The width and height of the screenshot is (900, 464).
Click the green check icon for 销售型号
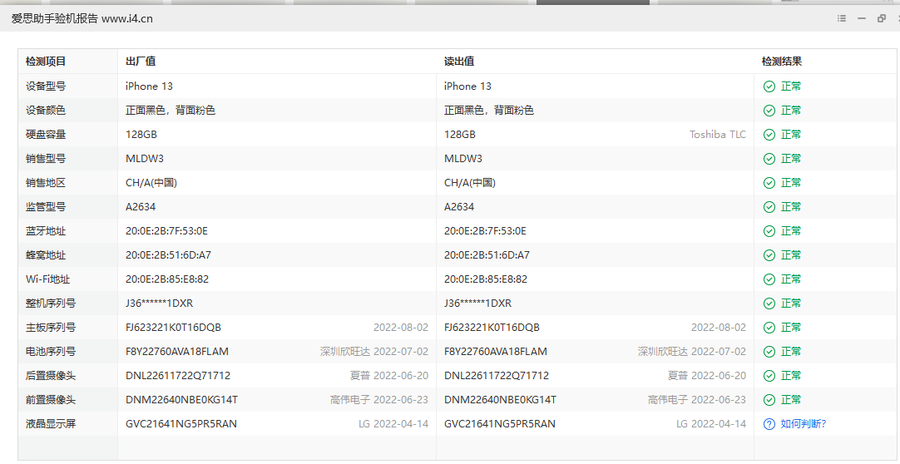(769, 158)
